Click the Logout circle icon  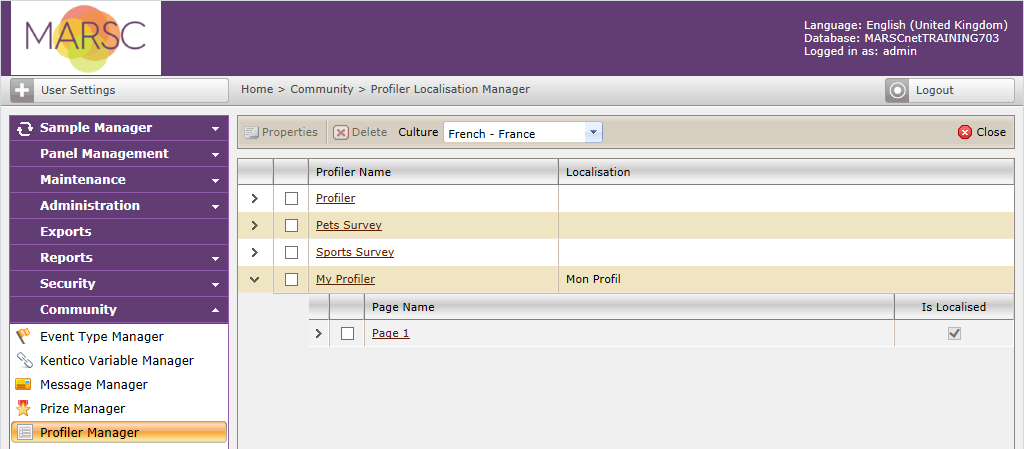click(x=898, y=90)
